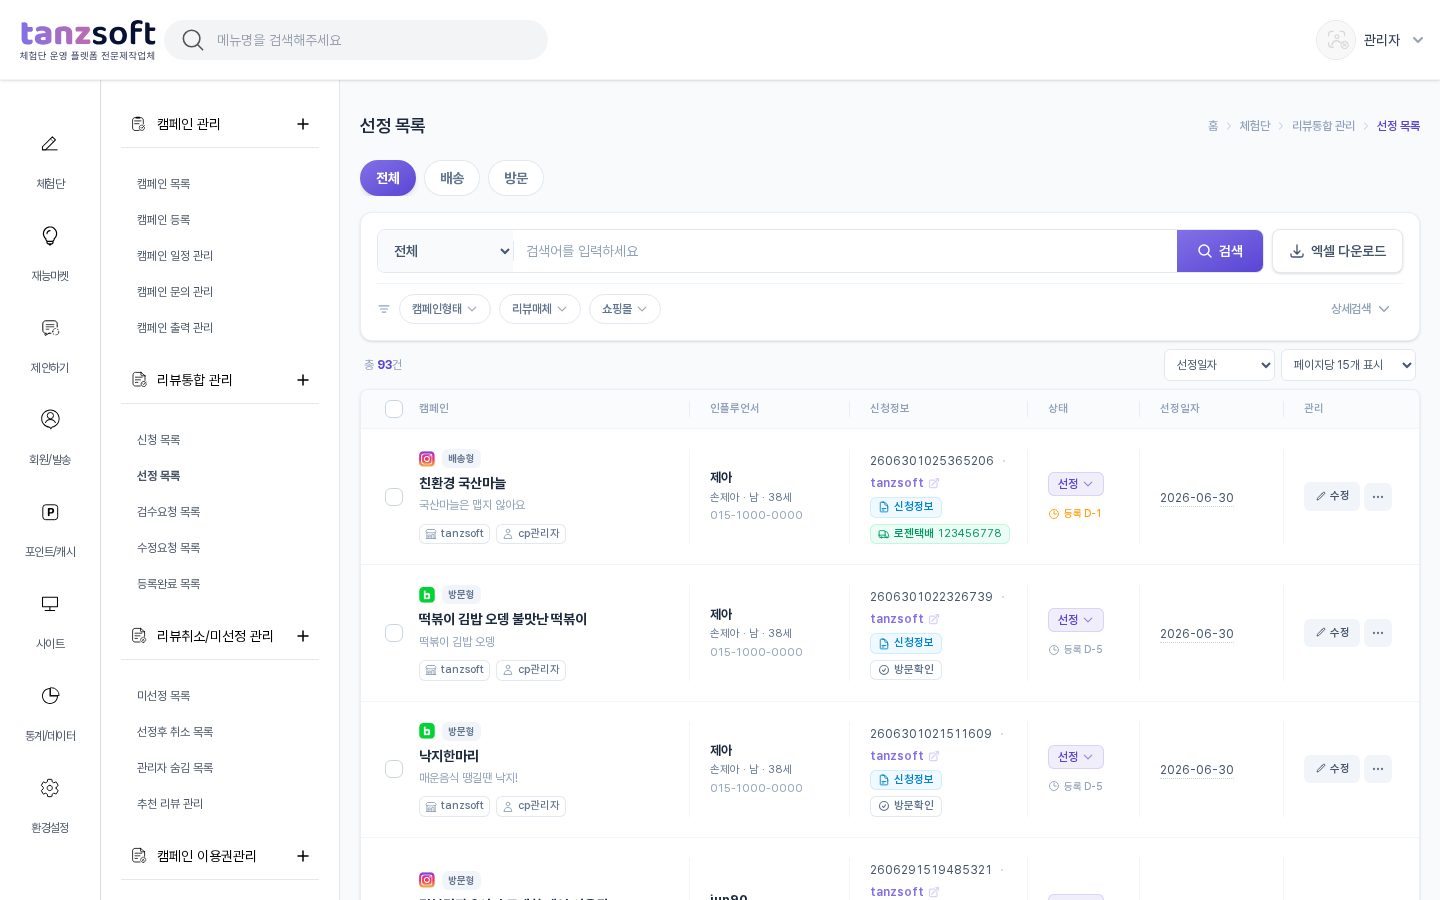Open 검수요청 목록 in side menu
The width and height of the screenshot is (1440, 900).
(x=169, y=512)
